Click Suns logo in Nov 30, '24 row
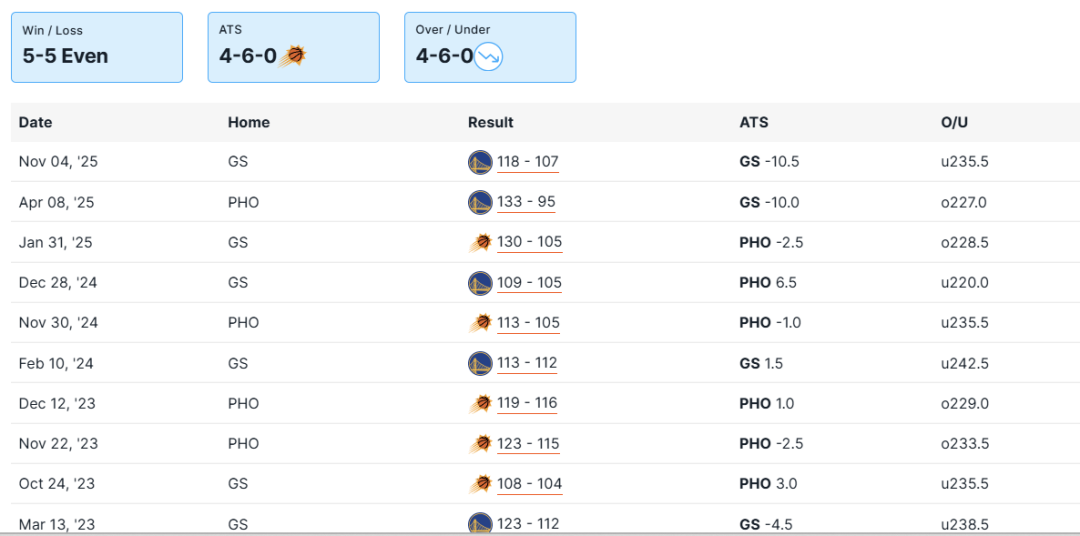This screenshot has height=536, width=1080. [x=480, y=323]
